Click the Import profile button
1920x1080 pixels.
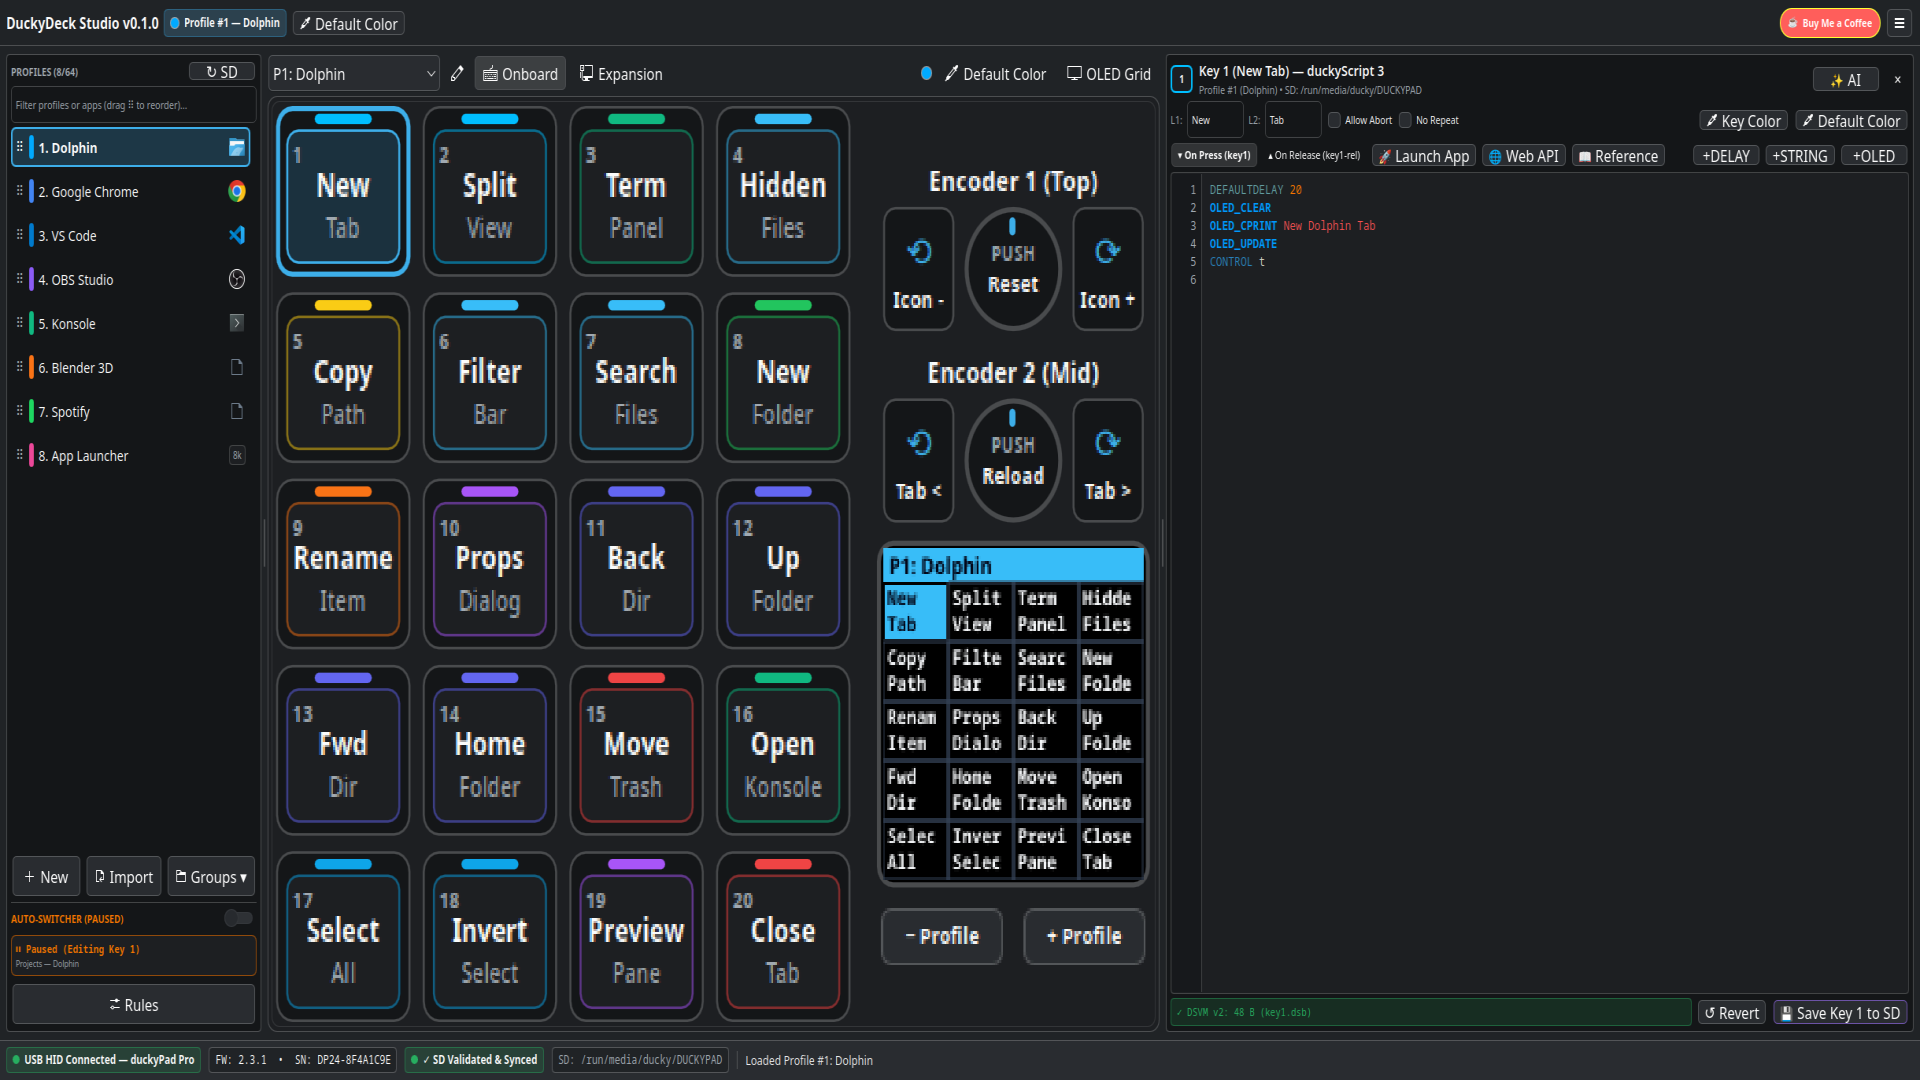click(124, 877)
